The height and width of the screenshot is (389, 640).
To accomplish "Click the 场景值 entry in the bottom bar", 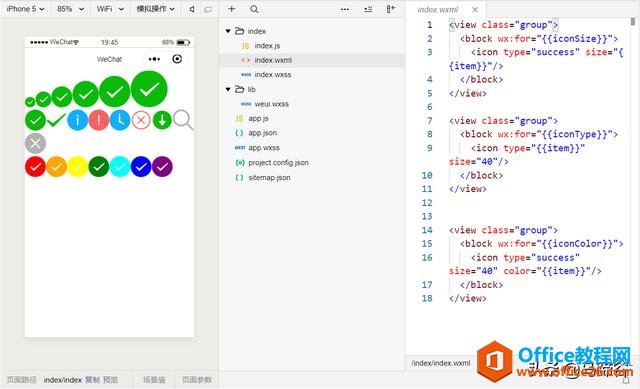I will pyautogui.click(x=154, y=380).
